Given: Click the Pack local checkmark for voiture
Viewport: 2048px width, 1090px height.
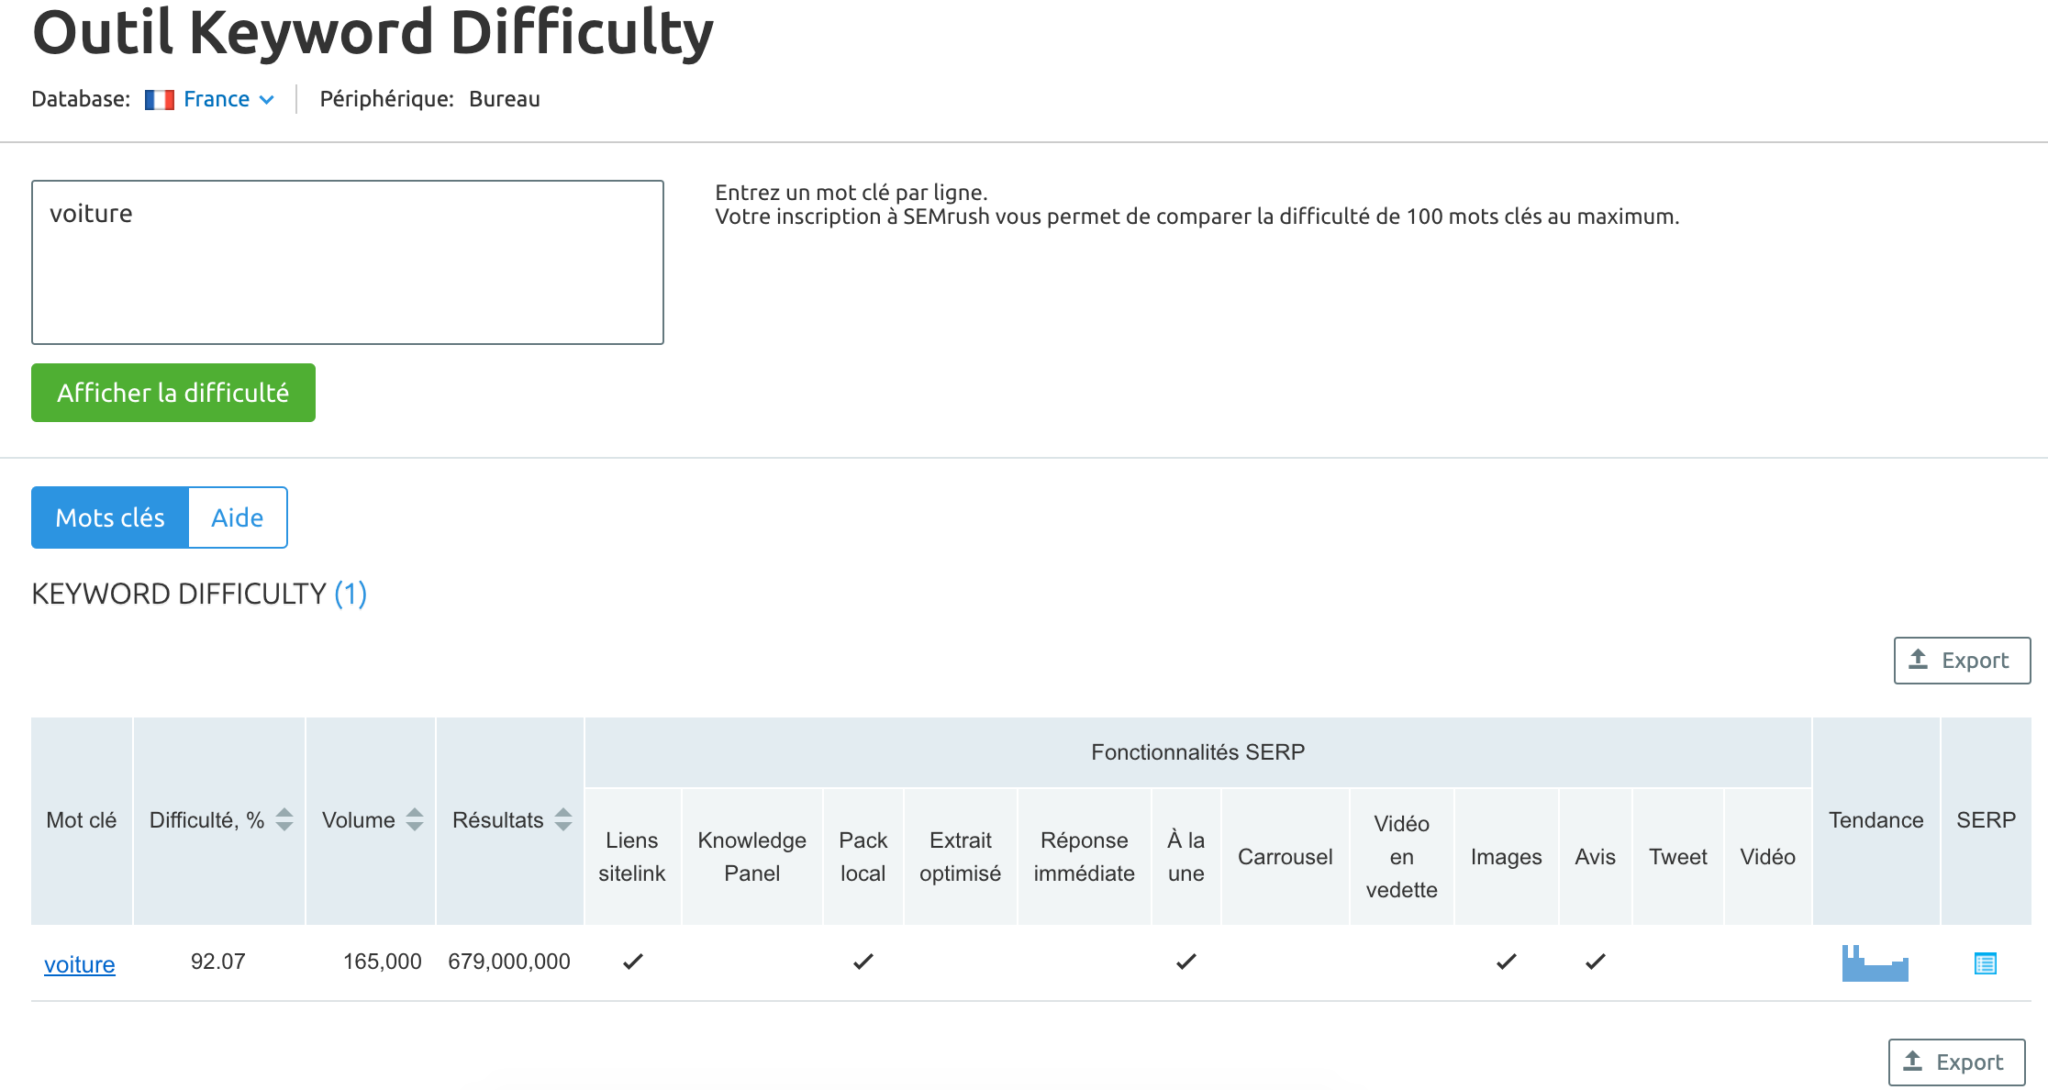Looking at the screenshot, I should point(863,962).
